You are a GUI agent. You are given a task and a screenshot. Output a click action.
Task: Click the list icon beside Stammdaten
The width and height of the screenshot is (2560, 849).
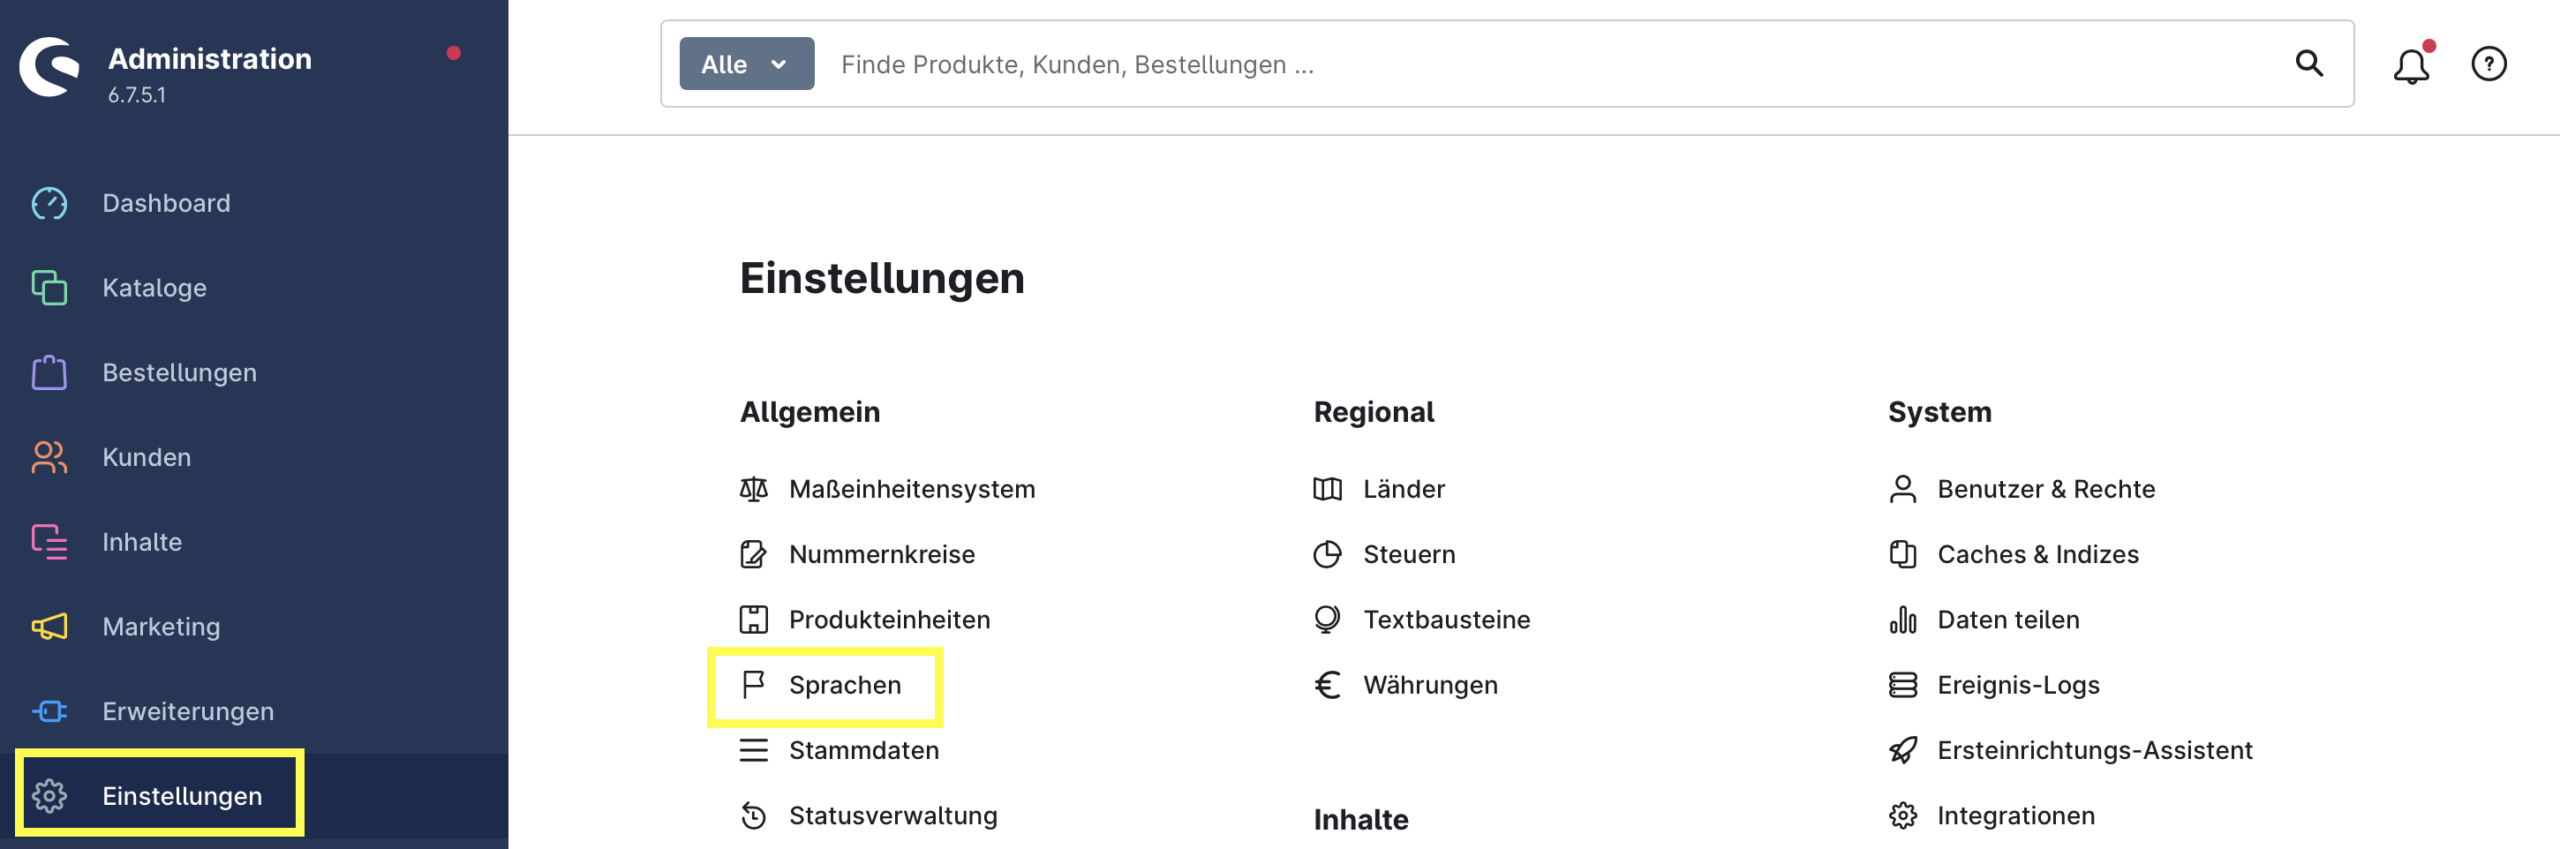pos(754,750)
